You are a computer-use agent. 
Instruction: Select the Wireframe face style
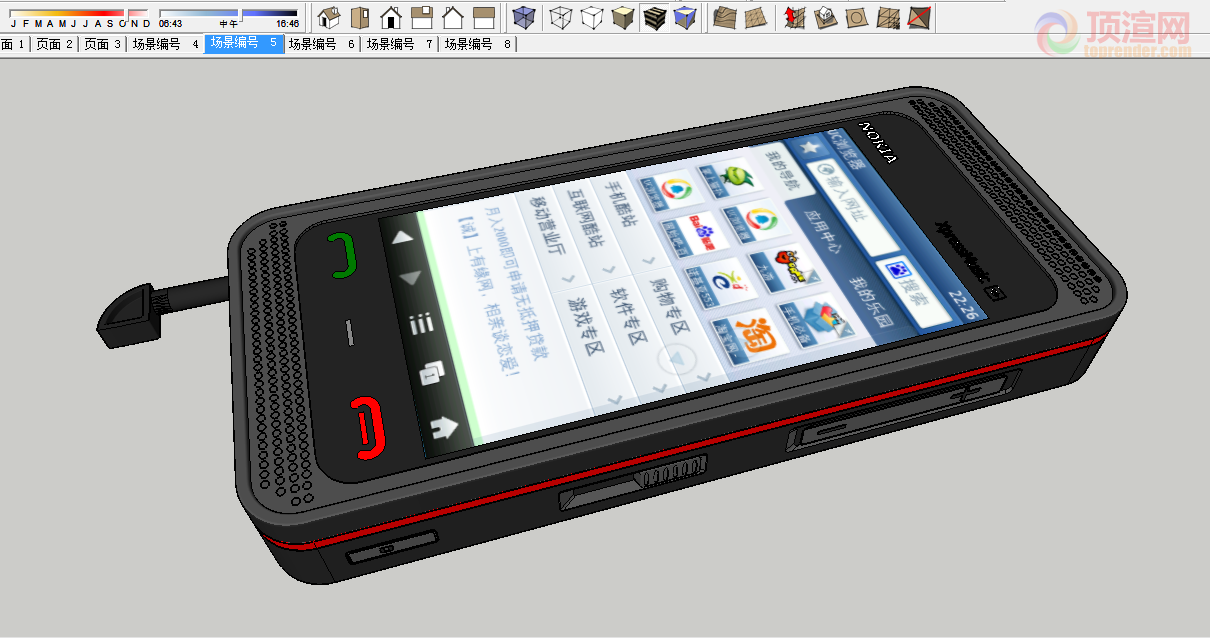[562, 17]
